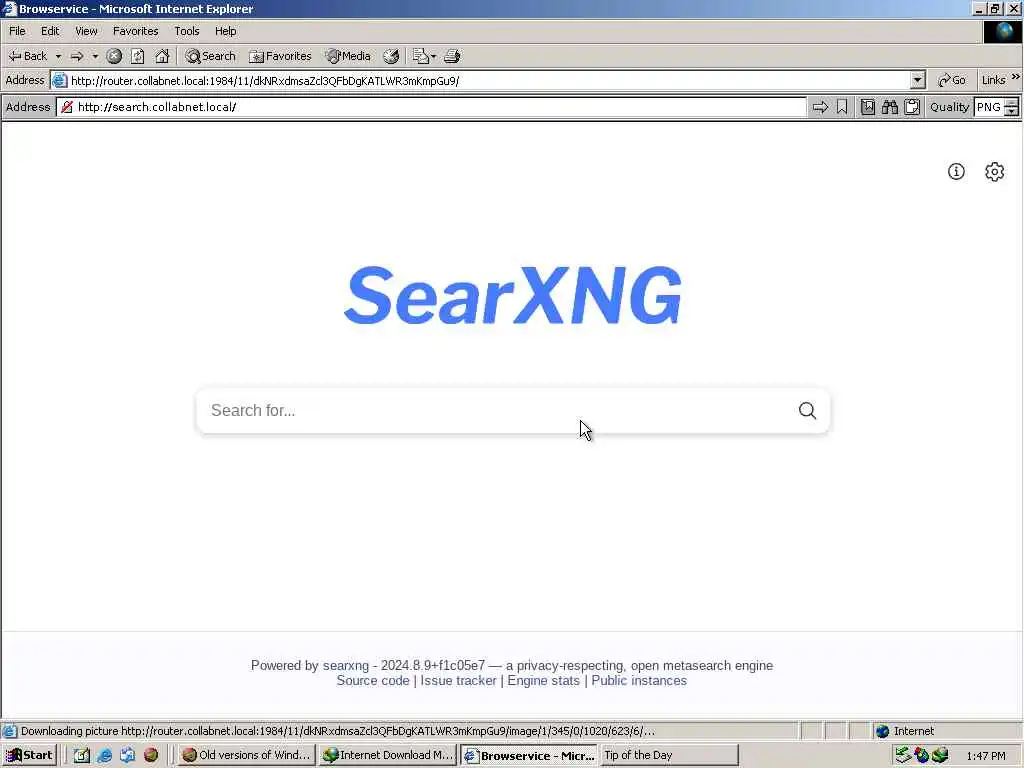Image resolution: width=1024 pixels, height=768 pixels.
Task: Switch to Internet Download Manager taskbar window
Action: pyautogui.click(x=388, y=755)
